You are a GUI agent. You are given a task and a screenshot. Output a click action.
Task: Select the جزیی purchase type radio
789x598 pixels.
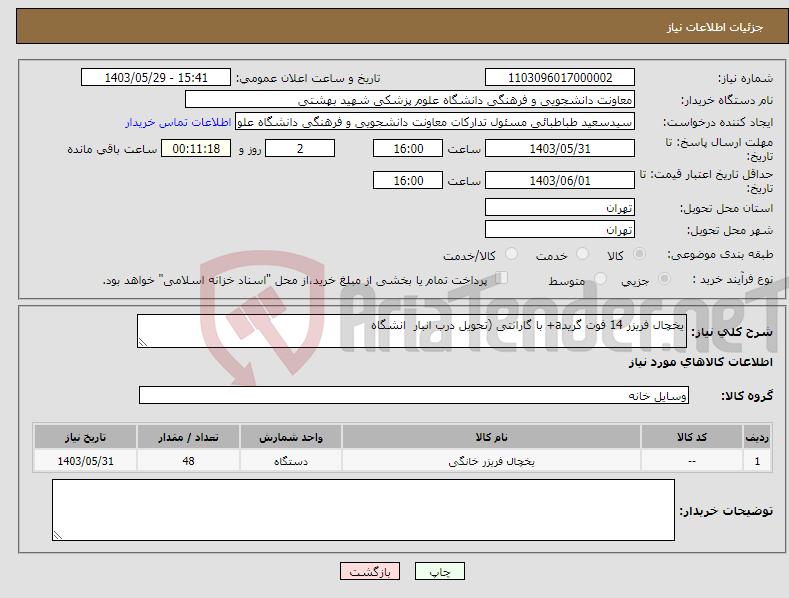[664, 278]
